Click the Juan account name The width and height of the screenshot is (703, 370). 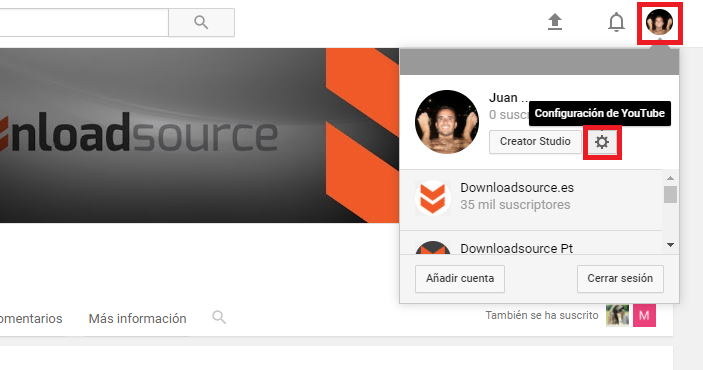(x=508, y=98)
